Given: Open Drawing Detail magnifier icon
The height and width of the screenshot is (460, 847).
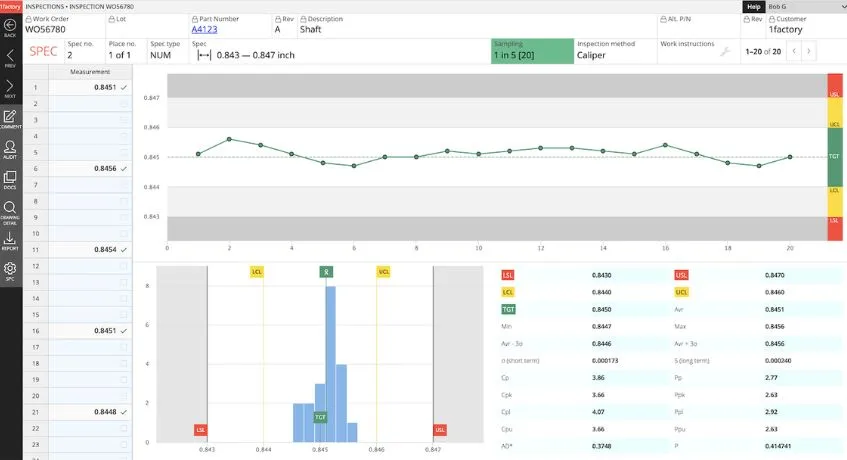Looking at the screenshot, I should [x=10, y=207].
